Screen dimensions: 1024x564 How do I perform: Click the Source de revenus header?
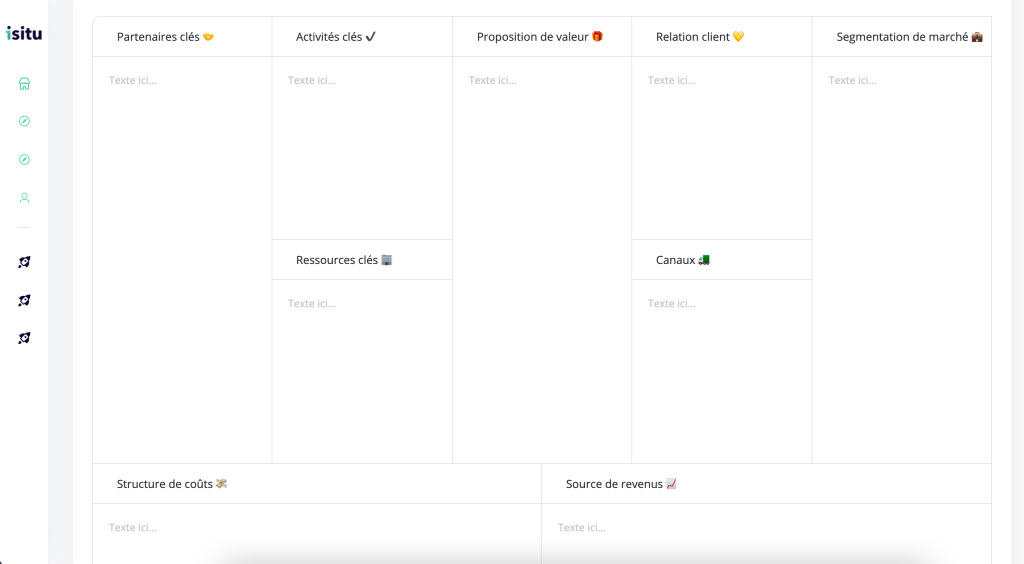(x=621, y=484)
